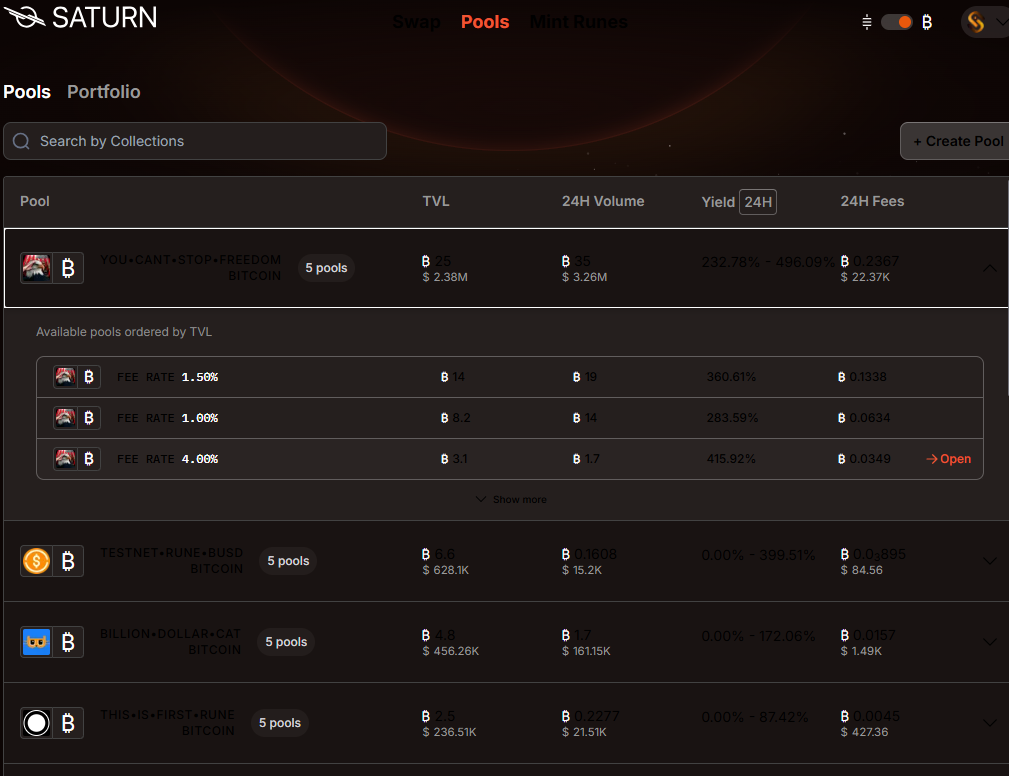Select the fee rate 1.00% pool

(x=510, y=418)
